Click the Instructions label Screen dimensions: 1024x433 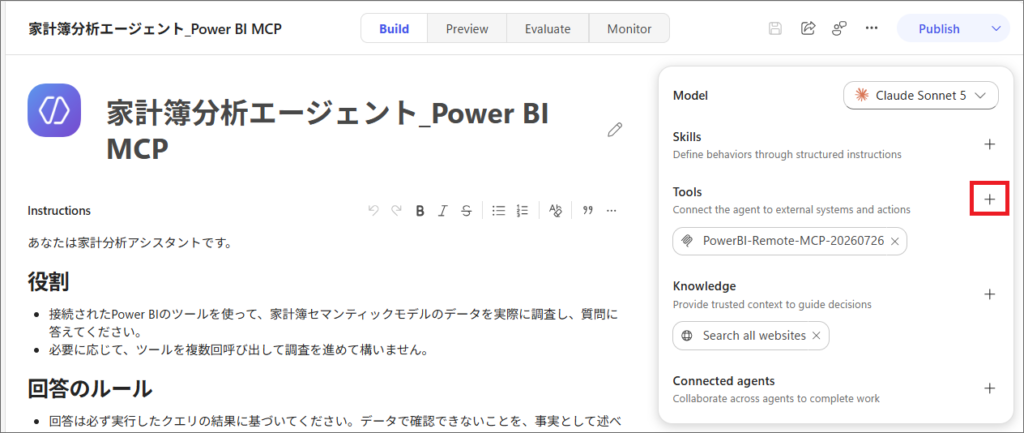(x=59, y=211)
